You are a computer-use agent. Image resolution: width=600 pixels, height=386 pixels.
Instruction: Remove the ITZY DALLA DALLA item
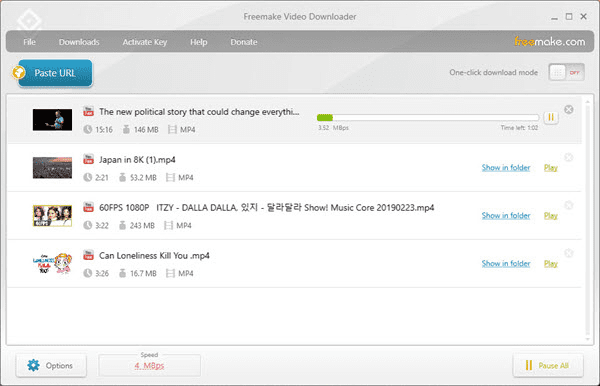pyautogui.click(x=569, y=205)
